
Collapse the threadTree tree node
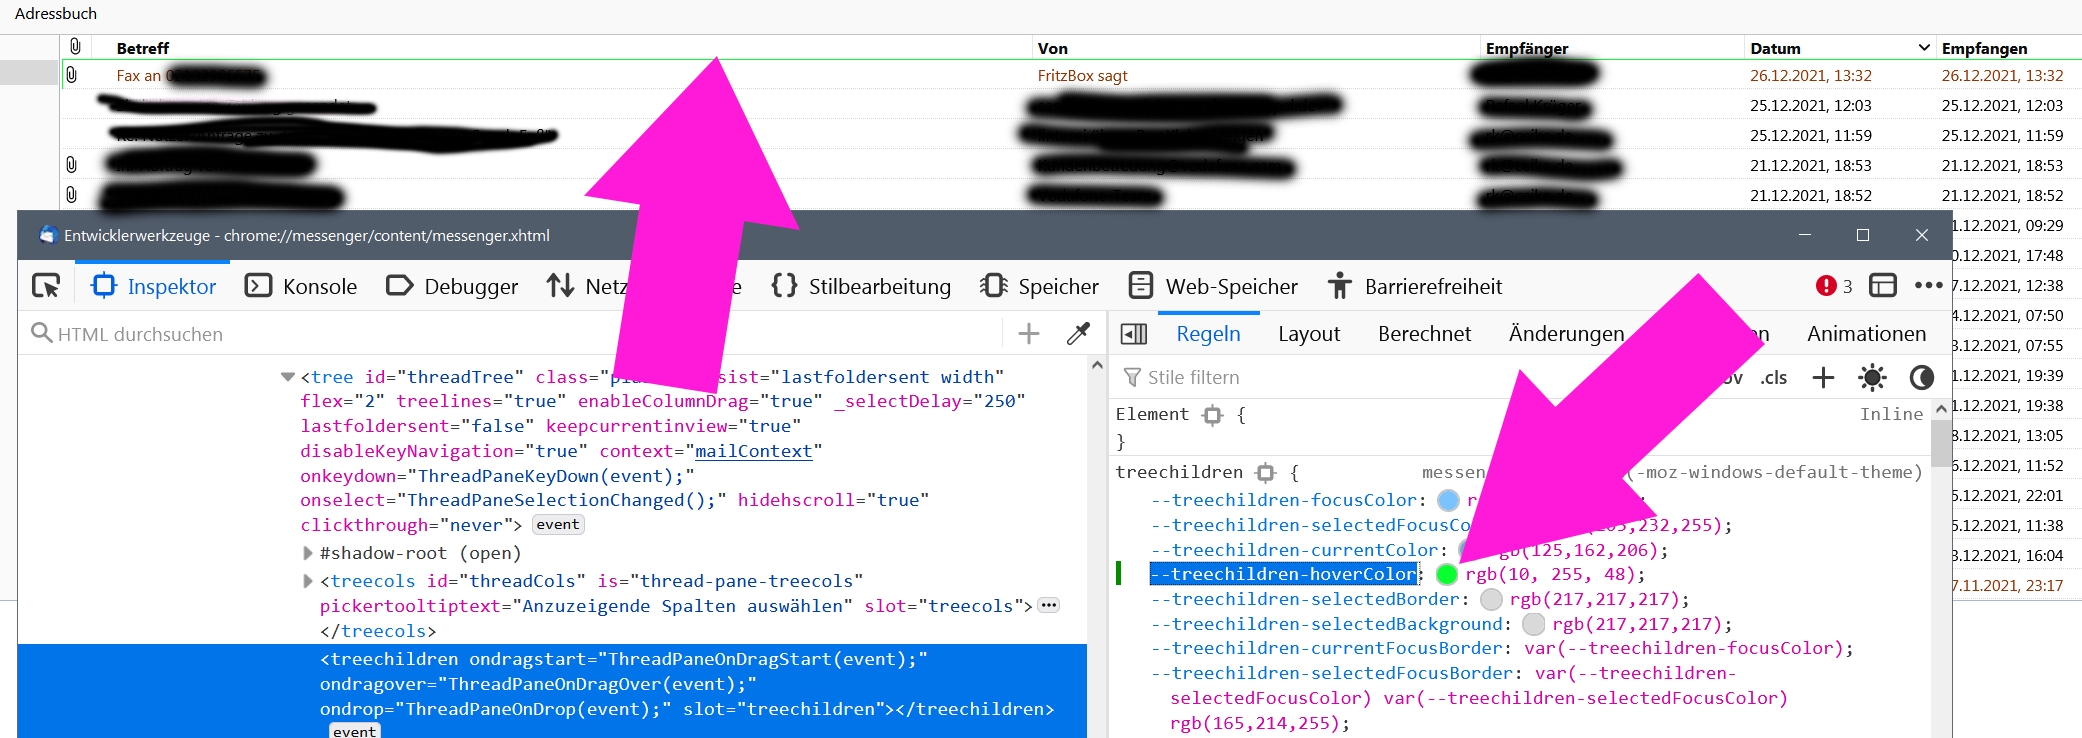pyautogui.click(x=288, y=377)
